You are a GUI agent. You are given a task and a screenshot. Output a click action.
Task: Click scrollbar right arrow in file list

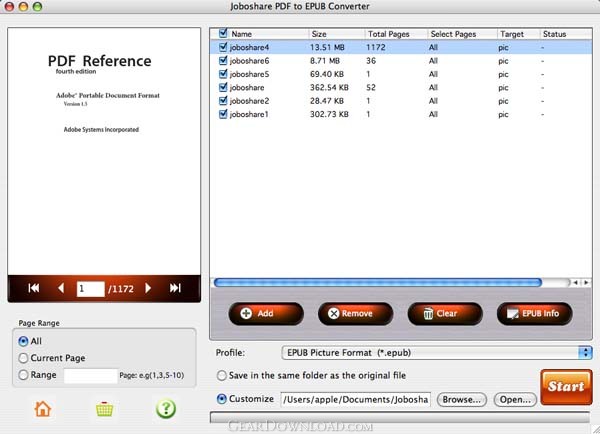point(586,282)
